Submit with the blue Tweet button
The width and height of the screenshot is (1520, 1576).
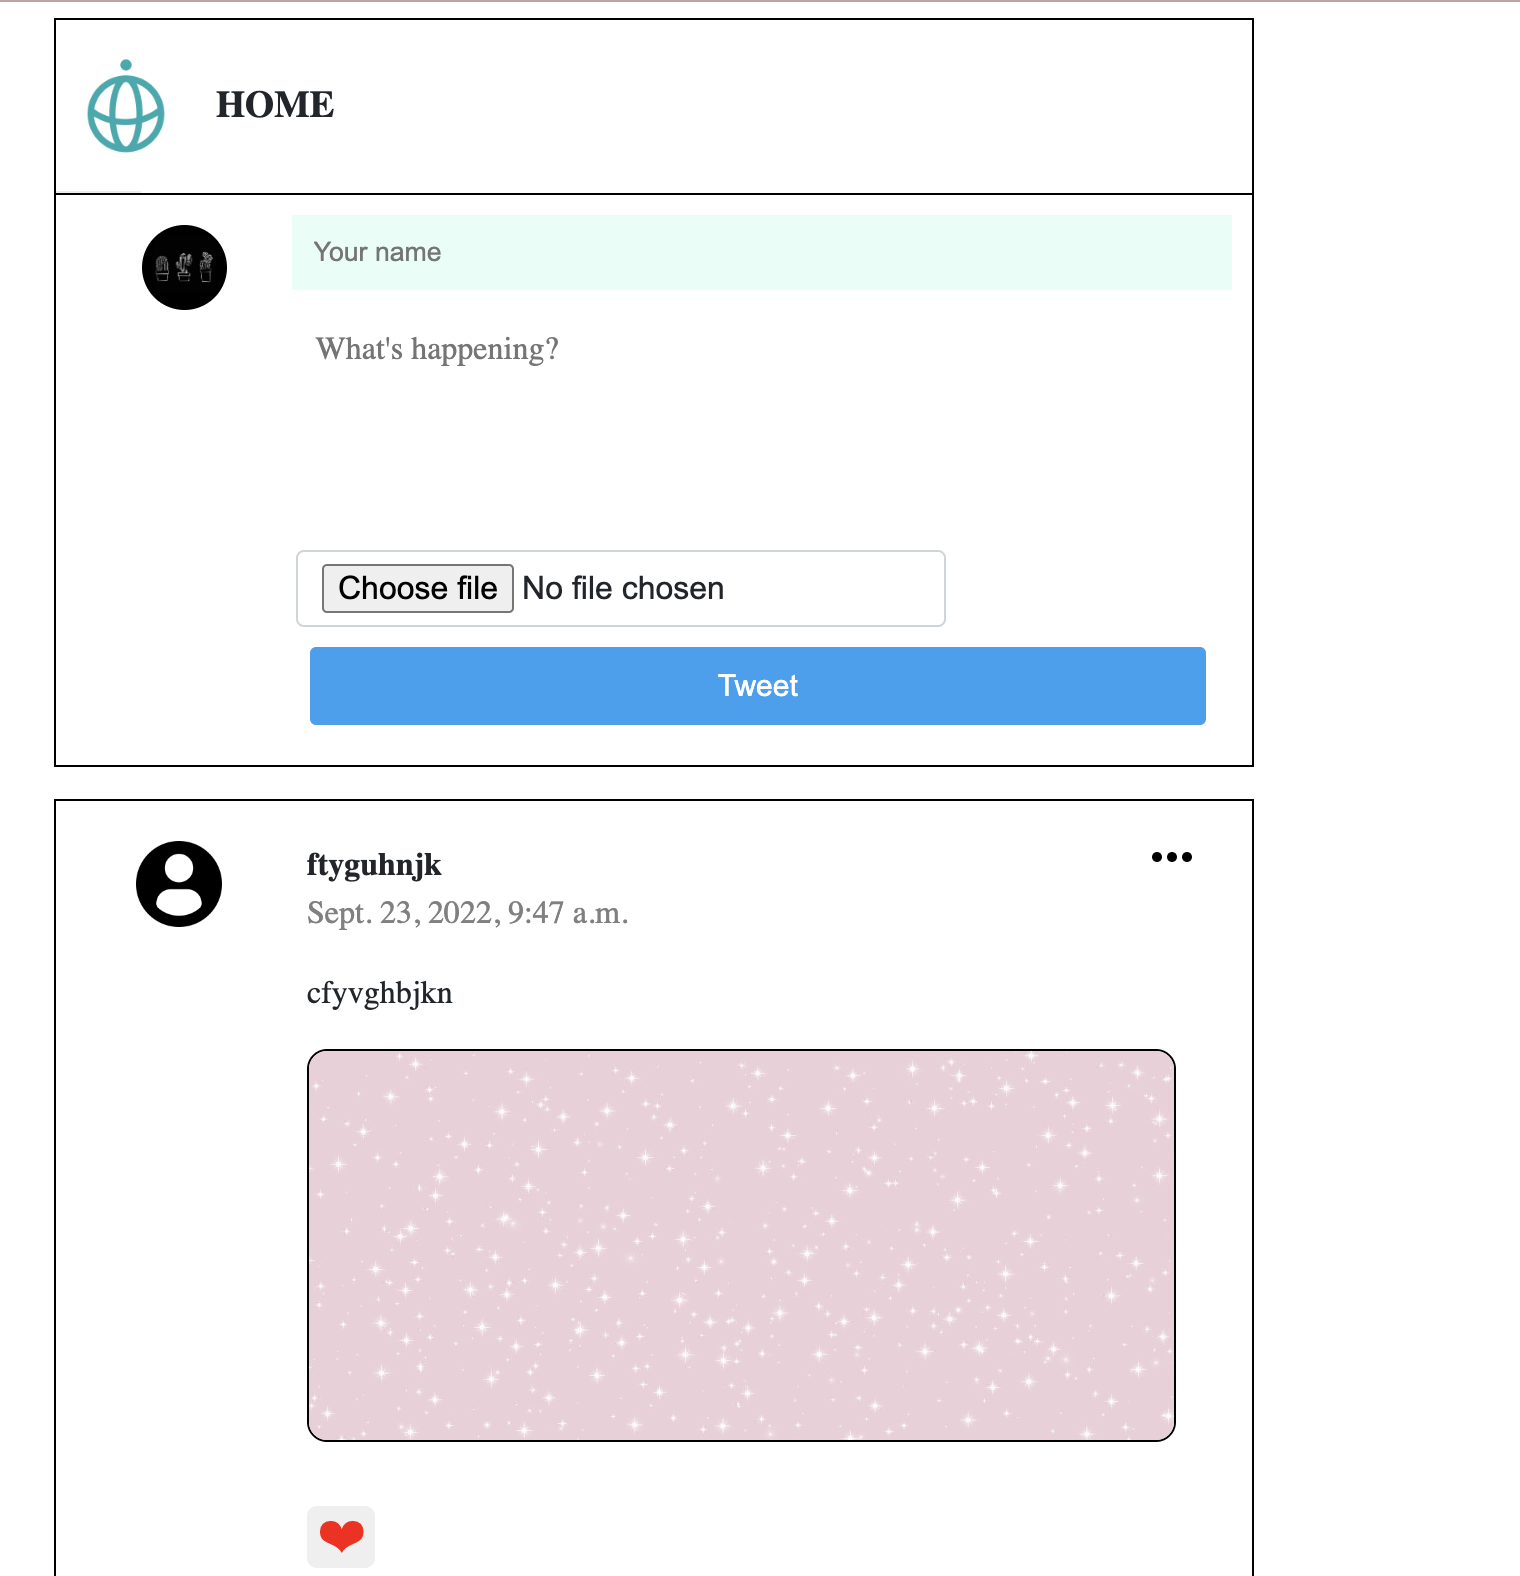click(757, 686)
